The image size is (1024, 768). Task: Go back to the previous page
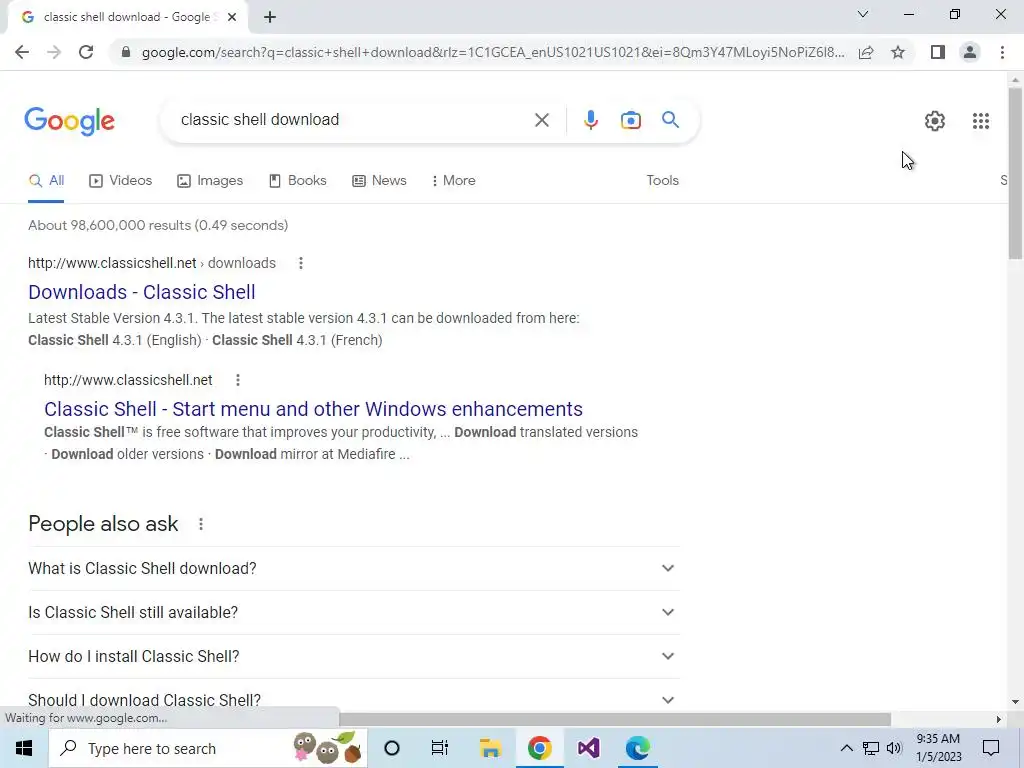(22, 52)
